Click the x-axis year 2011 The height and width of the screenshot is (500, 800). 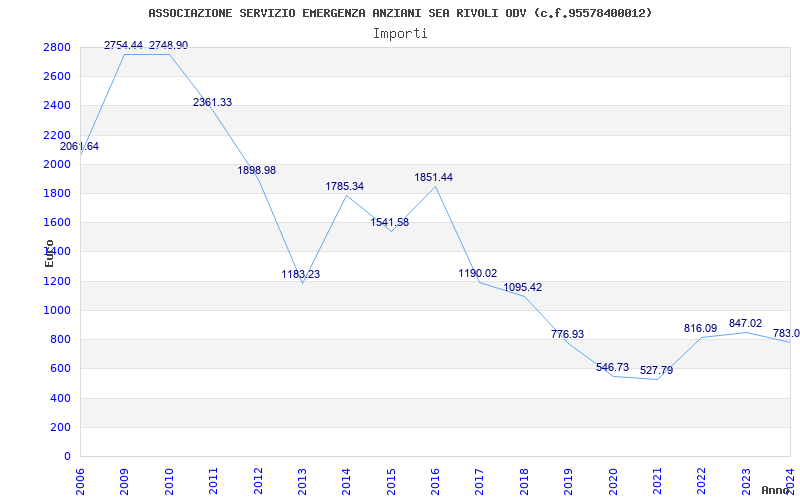[x=213, y=481]
